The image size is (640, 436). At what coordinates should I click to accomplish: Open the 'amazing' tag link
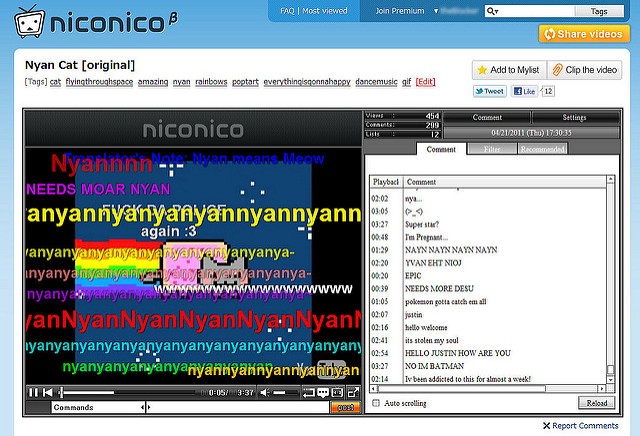pos(153,82)
